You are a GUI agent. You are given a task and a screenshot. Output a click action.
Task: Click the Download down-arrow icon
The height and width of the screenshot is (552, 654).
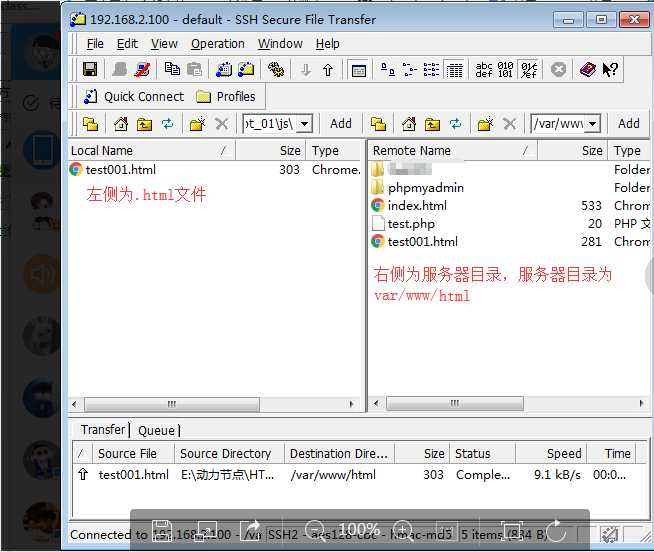pos(306,70)
